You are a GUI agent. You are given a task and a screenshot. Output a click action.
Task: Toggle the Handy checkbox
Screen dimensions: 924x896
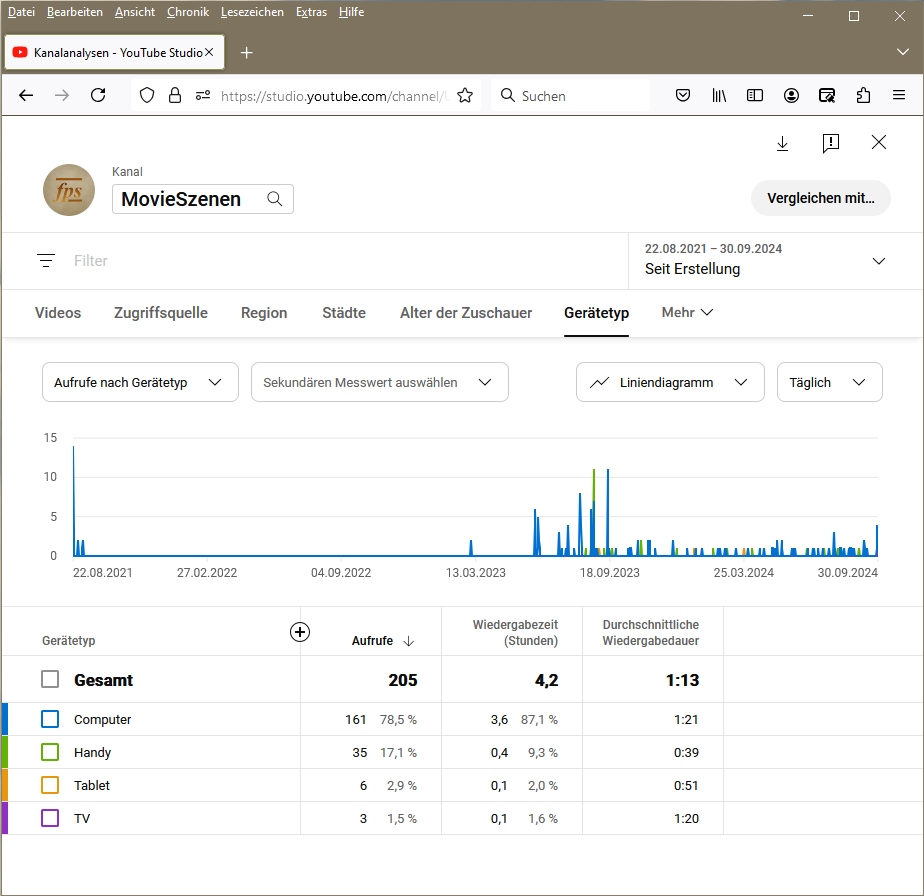(50, 752)
